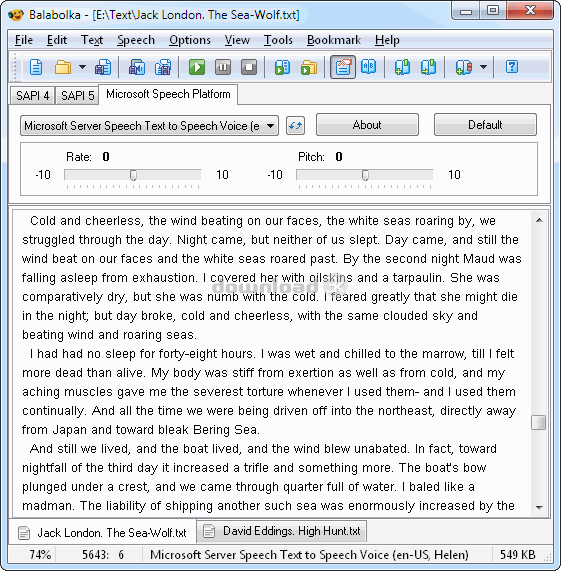Open the Edit menu
The height and width of the screenshot is (571, 561).
tap(57, 40)
